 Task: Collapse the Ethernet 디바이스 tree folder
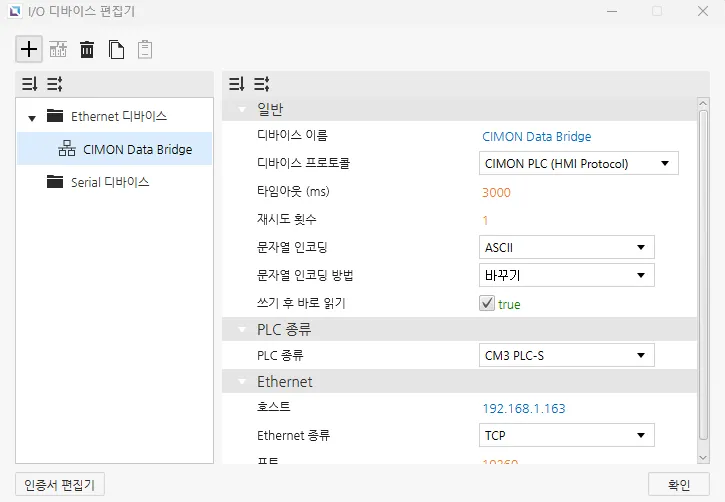(x=32, y=118)
